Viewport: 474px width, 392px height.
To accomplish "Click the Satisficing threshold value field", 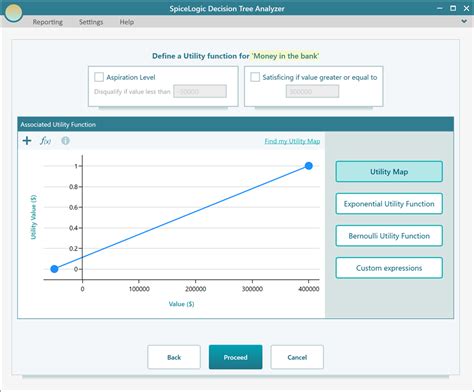I will [x=312, y=91].
